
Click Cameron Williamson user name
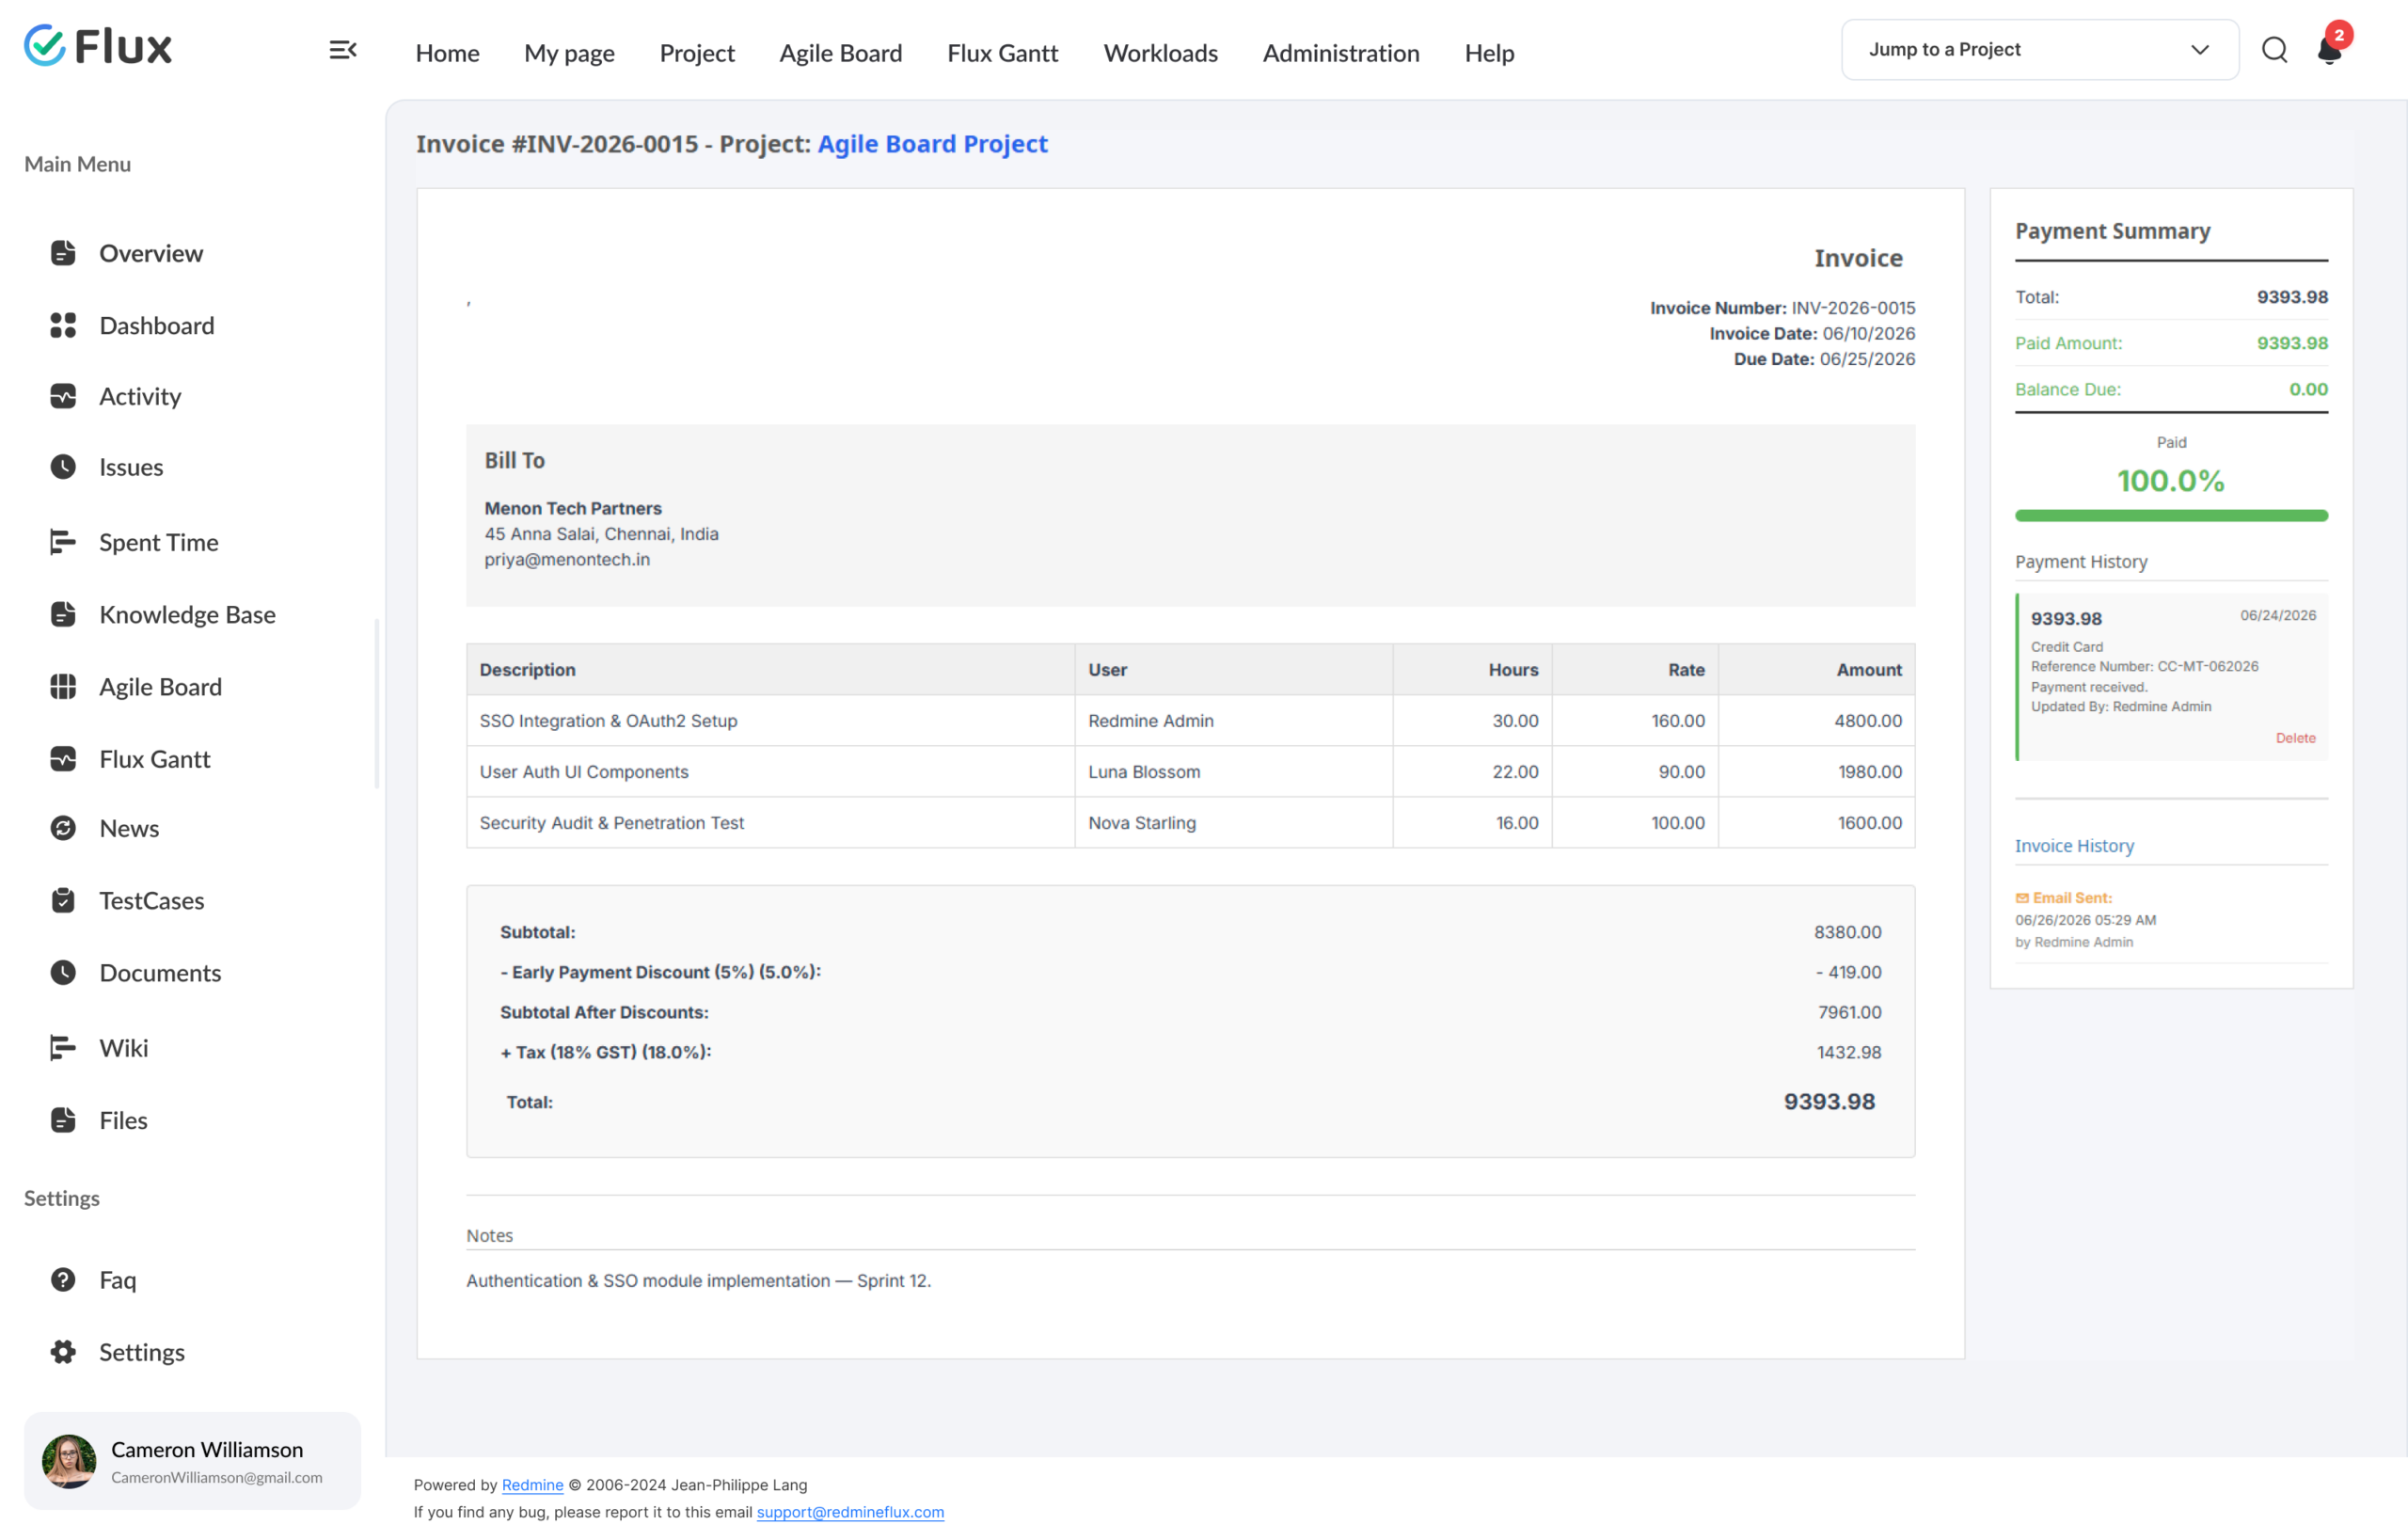pos(207,1449)
